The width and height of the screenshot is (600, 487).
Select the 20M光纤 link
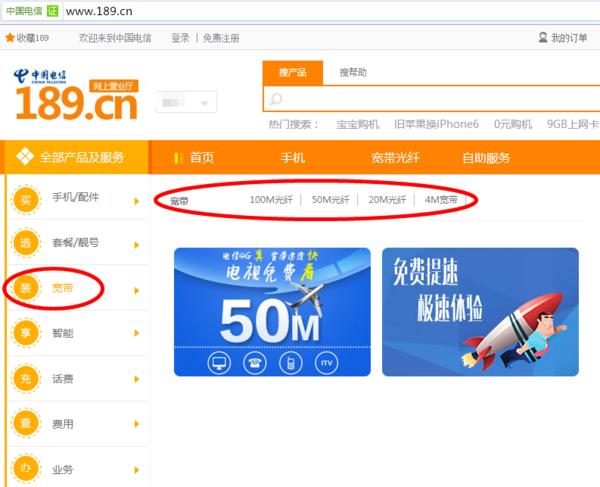click(387, 200)
